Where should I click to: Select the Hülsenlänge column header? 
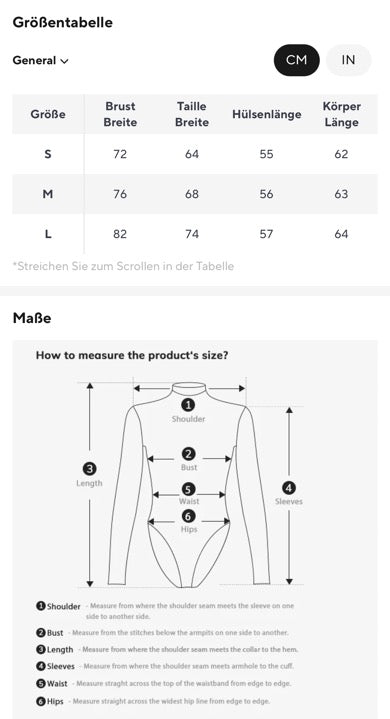pos(267,114)
